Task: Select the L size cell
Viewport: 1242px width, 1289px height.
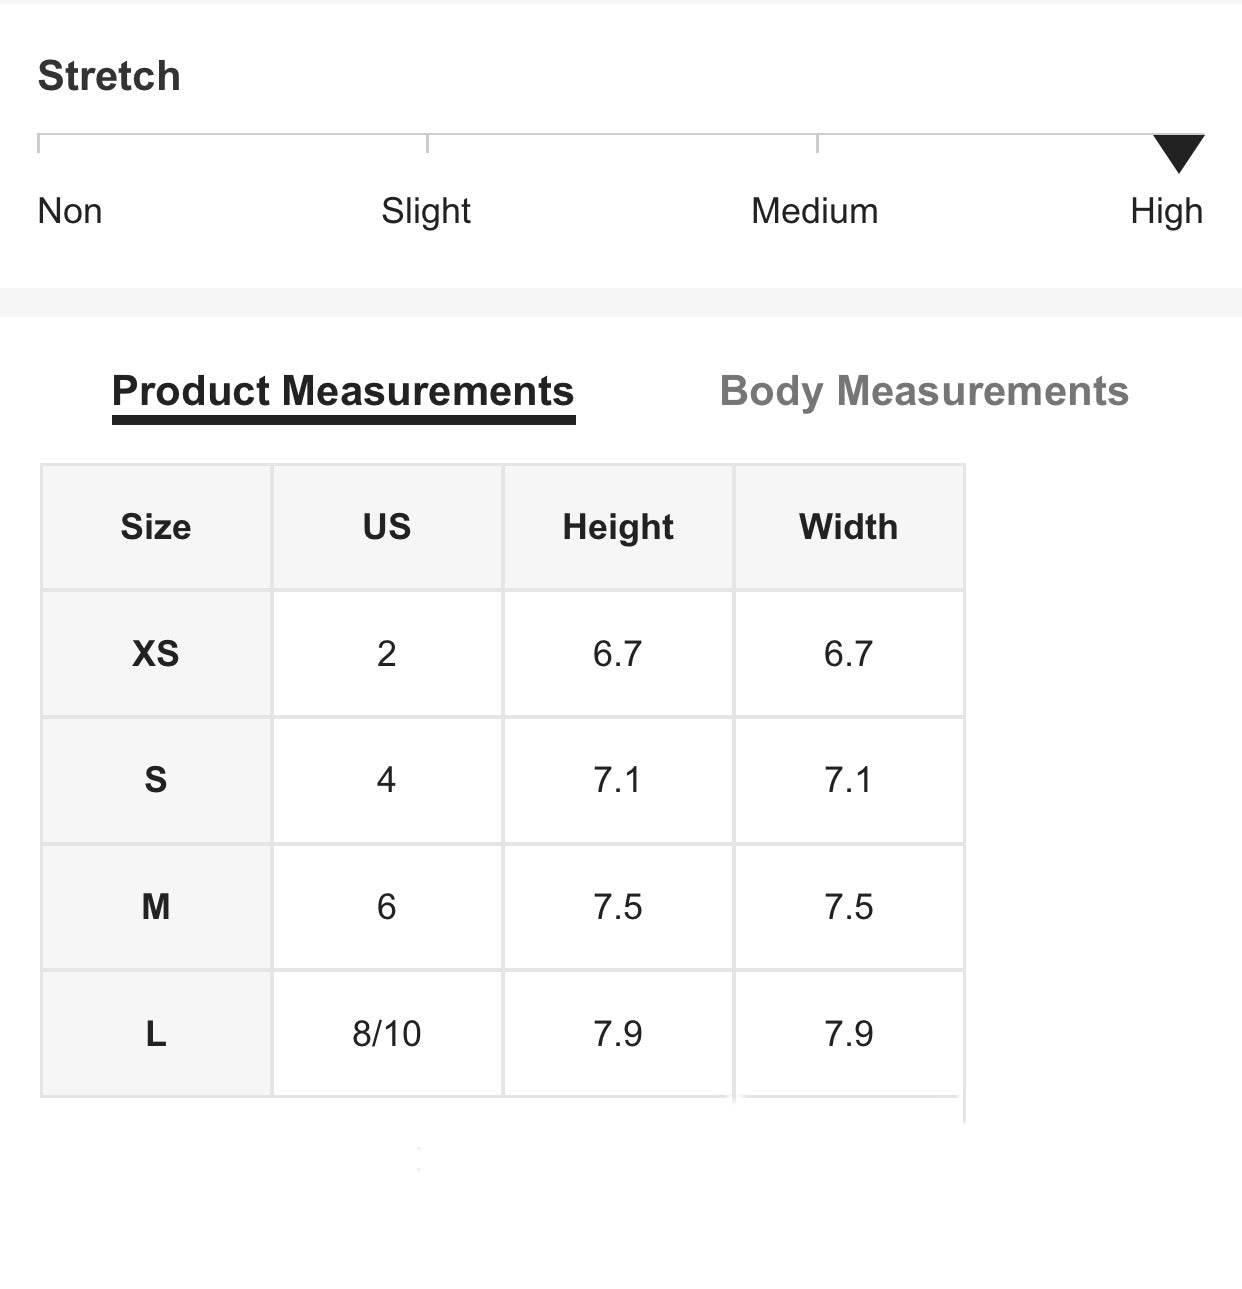Action: coord(156,1033)
